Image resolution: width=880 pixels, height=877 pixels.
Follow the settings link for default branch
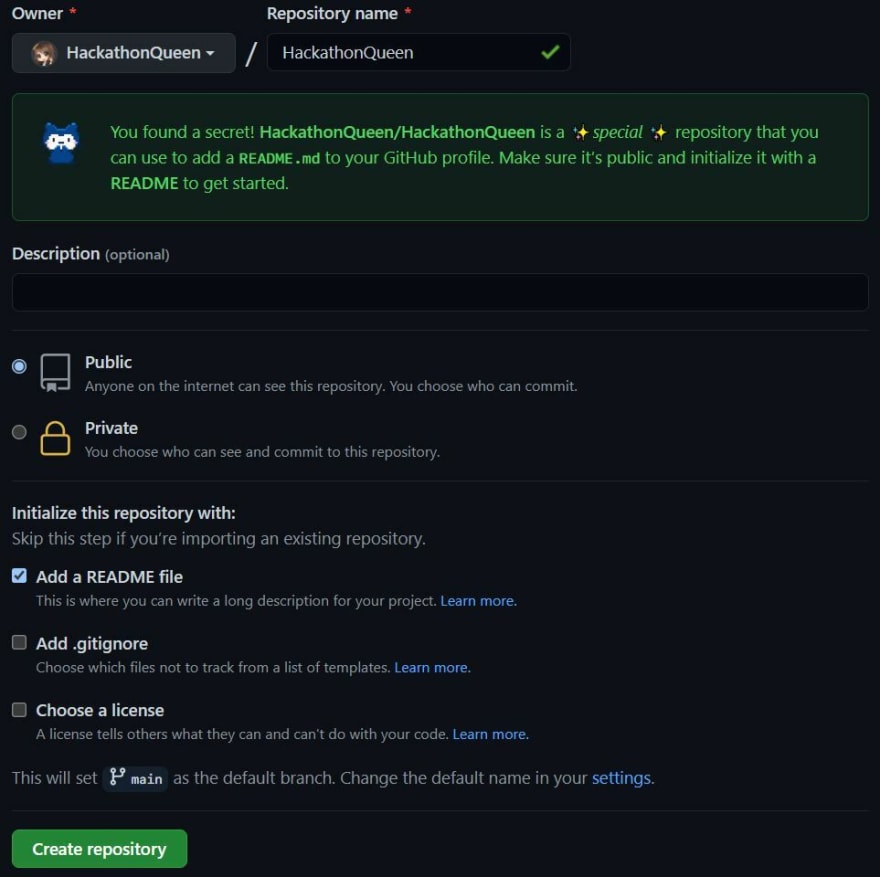click(x=622, y=778)
